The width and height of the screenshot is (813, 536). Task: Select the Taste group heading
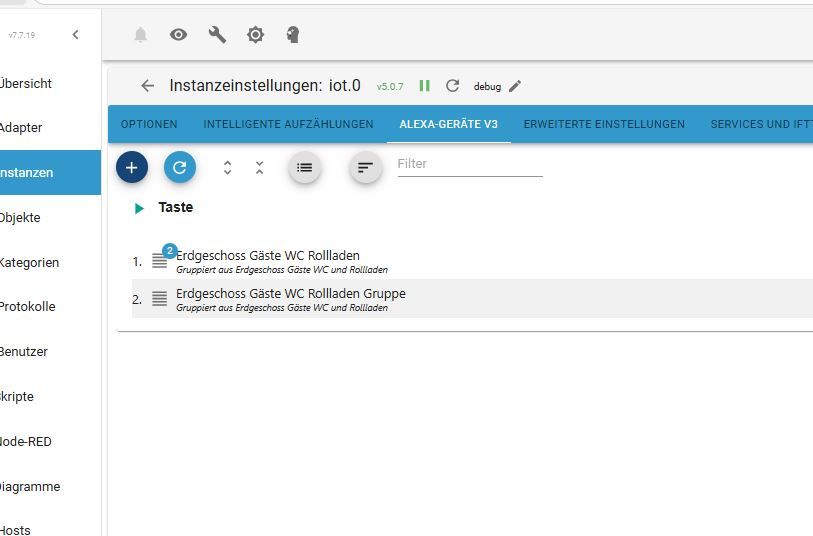tap(176, 207)
